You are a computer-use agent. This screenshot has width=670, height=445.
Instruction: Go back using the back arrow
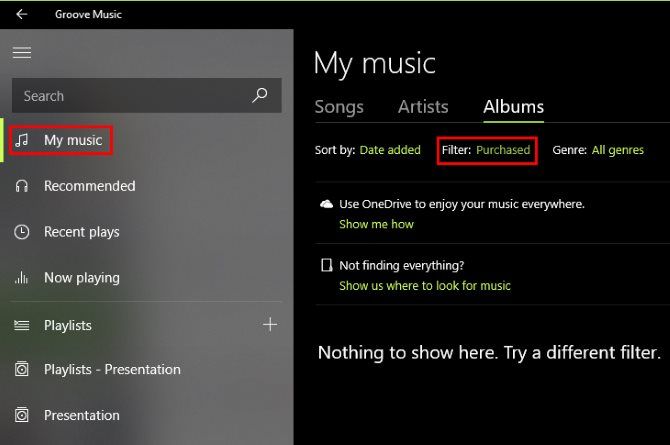pyautogui.click(x=21, y=14)
